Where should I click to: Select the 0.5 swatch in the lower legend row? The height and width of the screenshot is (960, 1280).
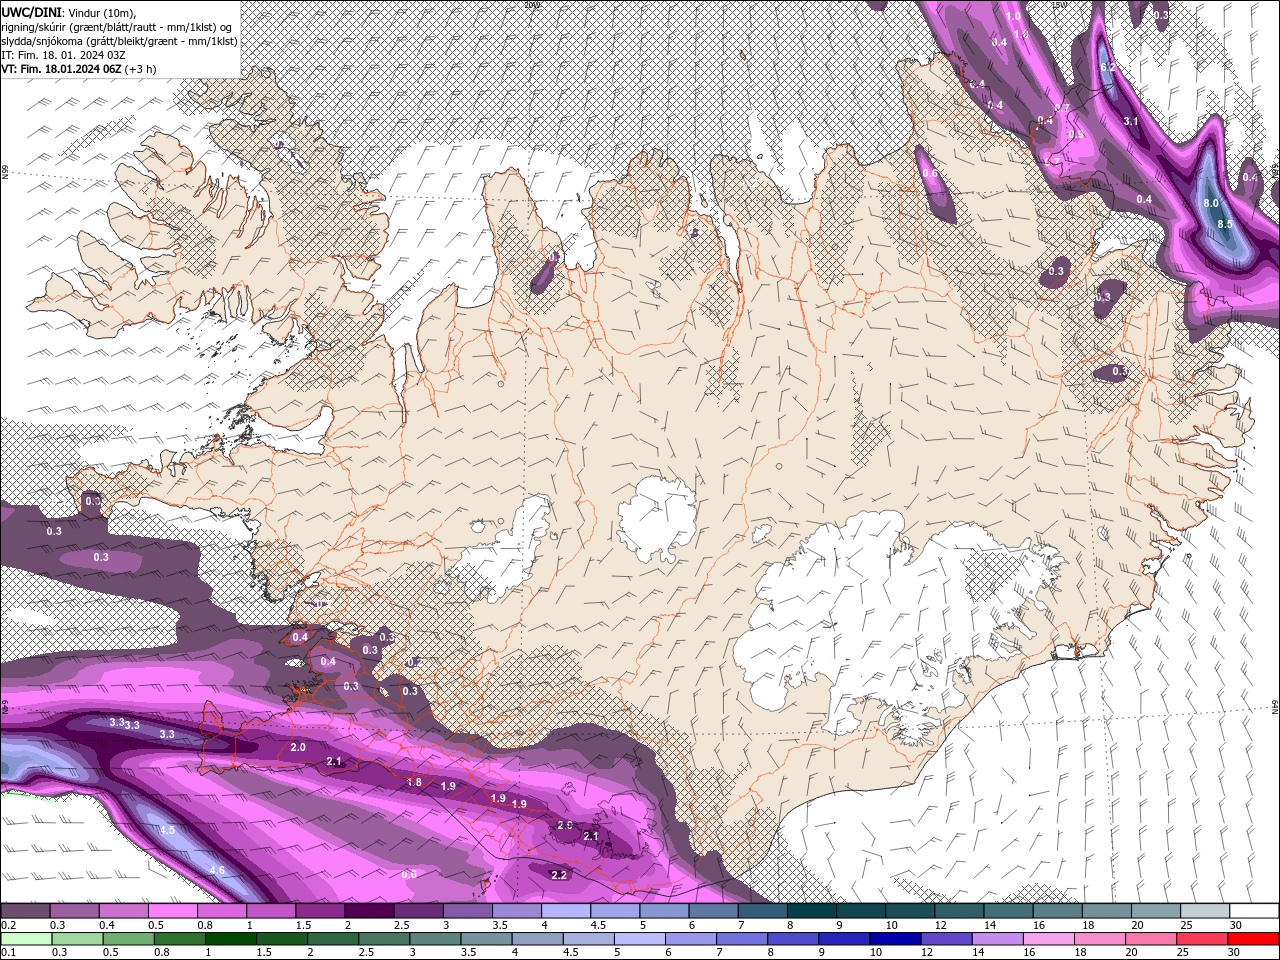(x=129, y=939)
